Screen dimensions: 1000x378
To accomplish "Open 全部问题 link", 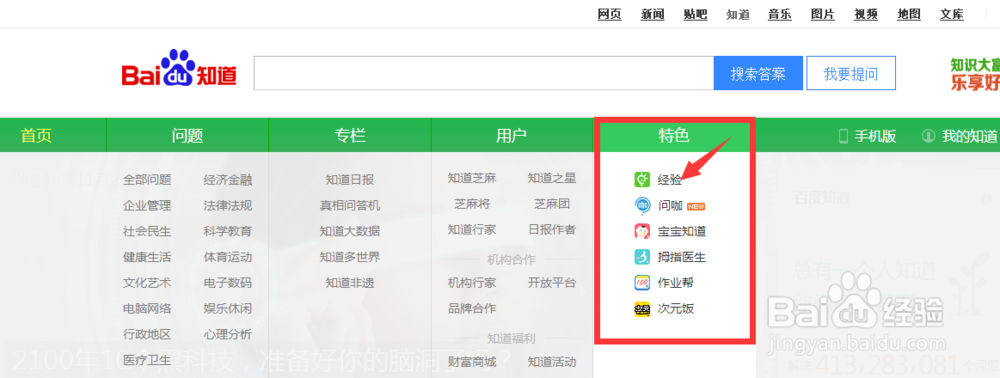I will 147,180.
